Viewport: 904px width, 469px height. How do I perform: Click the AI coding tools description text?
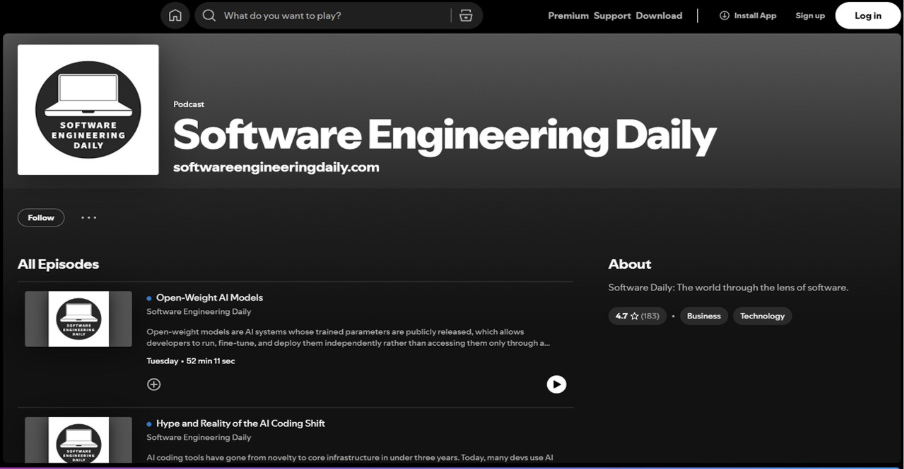click(x=350, y=457)
